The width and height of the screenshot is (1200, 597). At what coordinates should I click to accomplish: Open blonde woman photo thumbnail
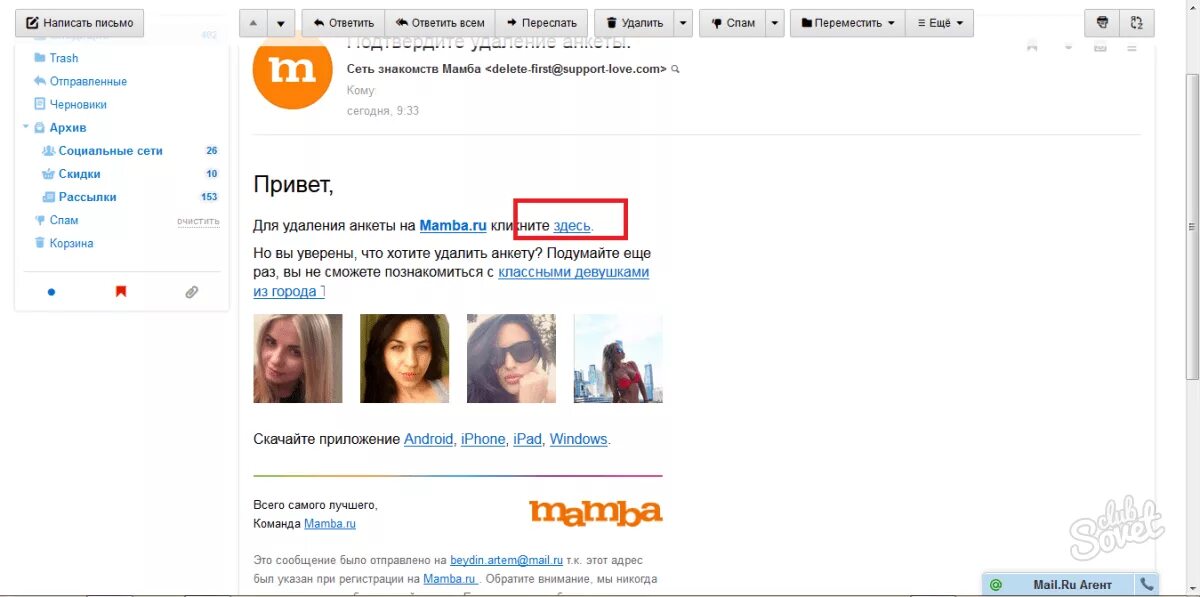[298, 359]
